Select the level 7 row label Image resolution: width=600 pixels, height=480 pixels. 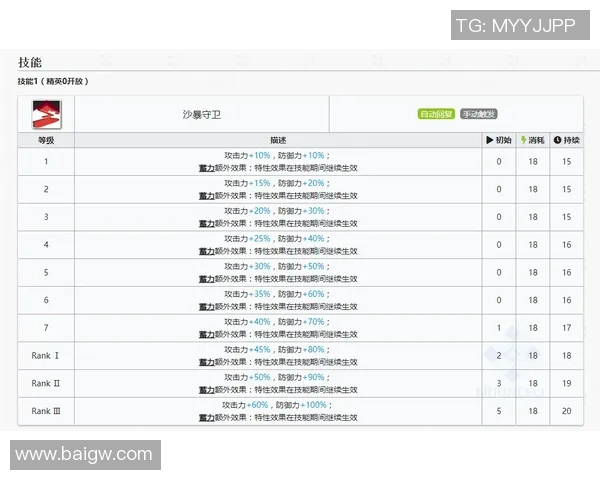coord(45,328)
